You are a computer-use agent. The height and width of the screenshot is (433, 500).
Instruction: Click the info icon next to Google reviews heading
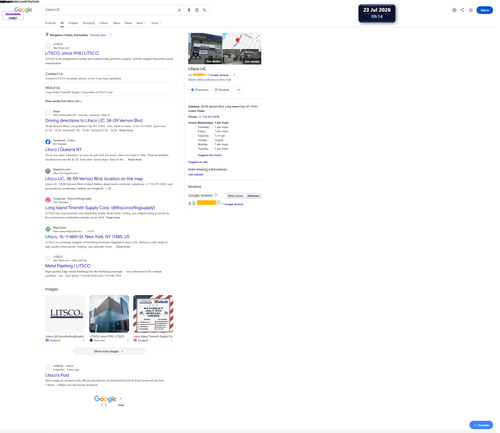(216, 195)
